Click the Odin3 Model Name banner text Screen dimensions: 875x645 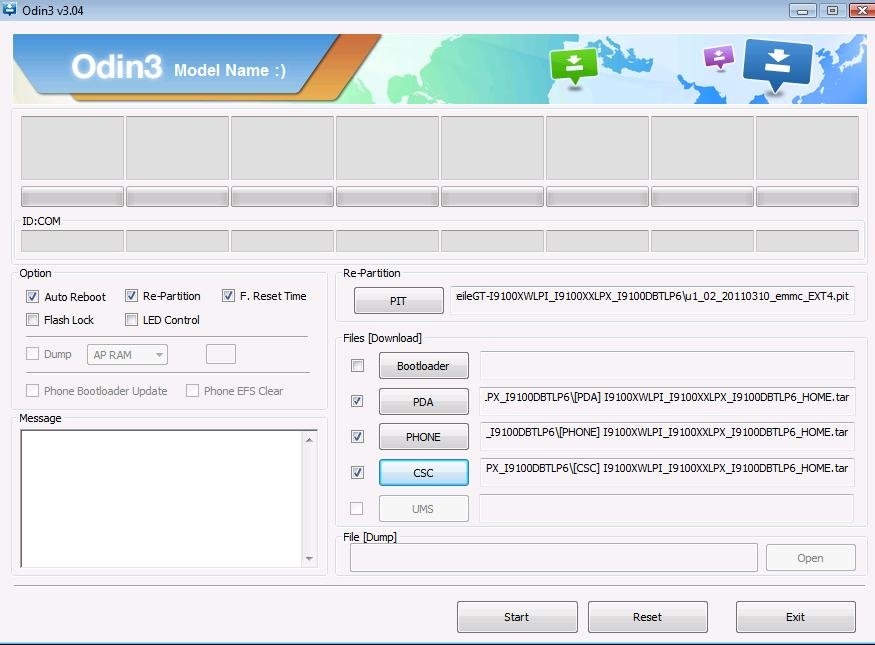pyautogui.click(x=179, y=68)
